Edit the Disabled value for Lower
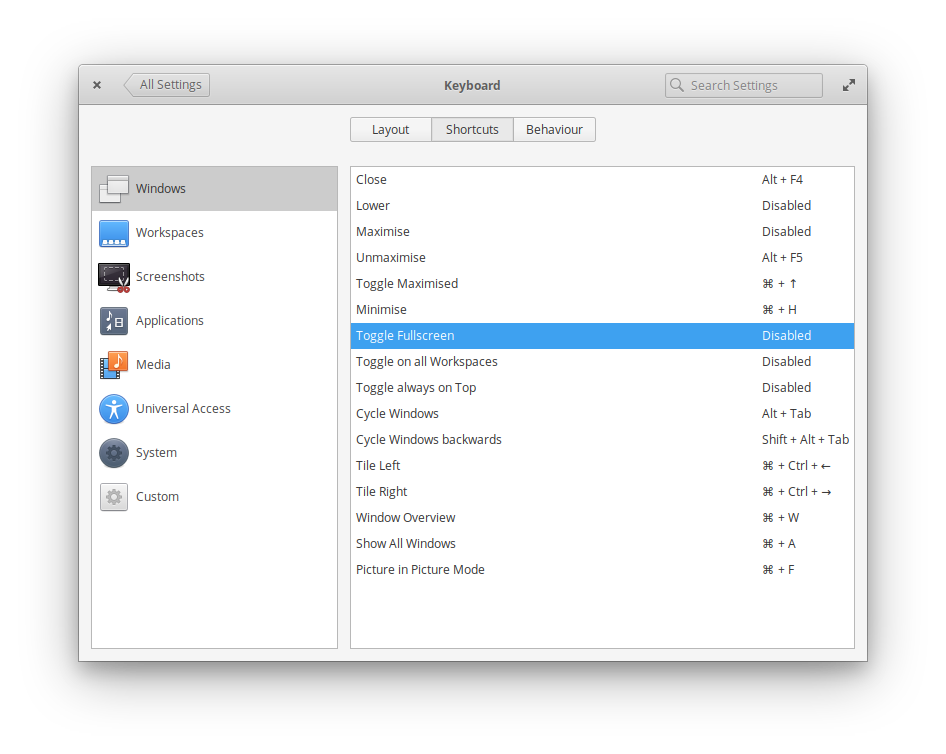 [x=786, y=206]
